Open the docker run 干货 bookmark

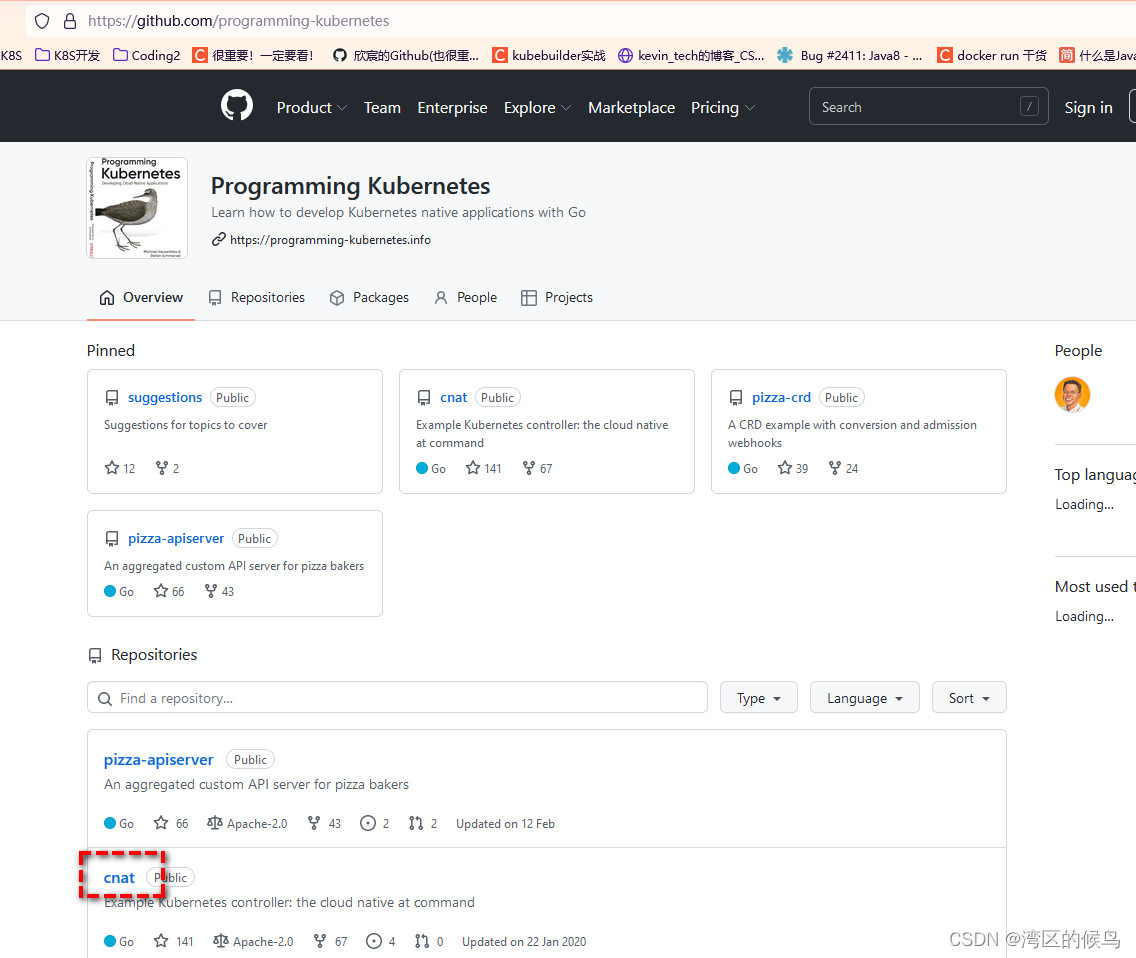992,55
